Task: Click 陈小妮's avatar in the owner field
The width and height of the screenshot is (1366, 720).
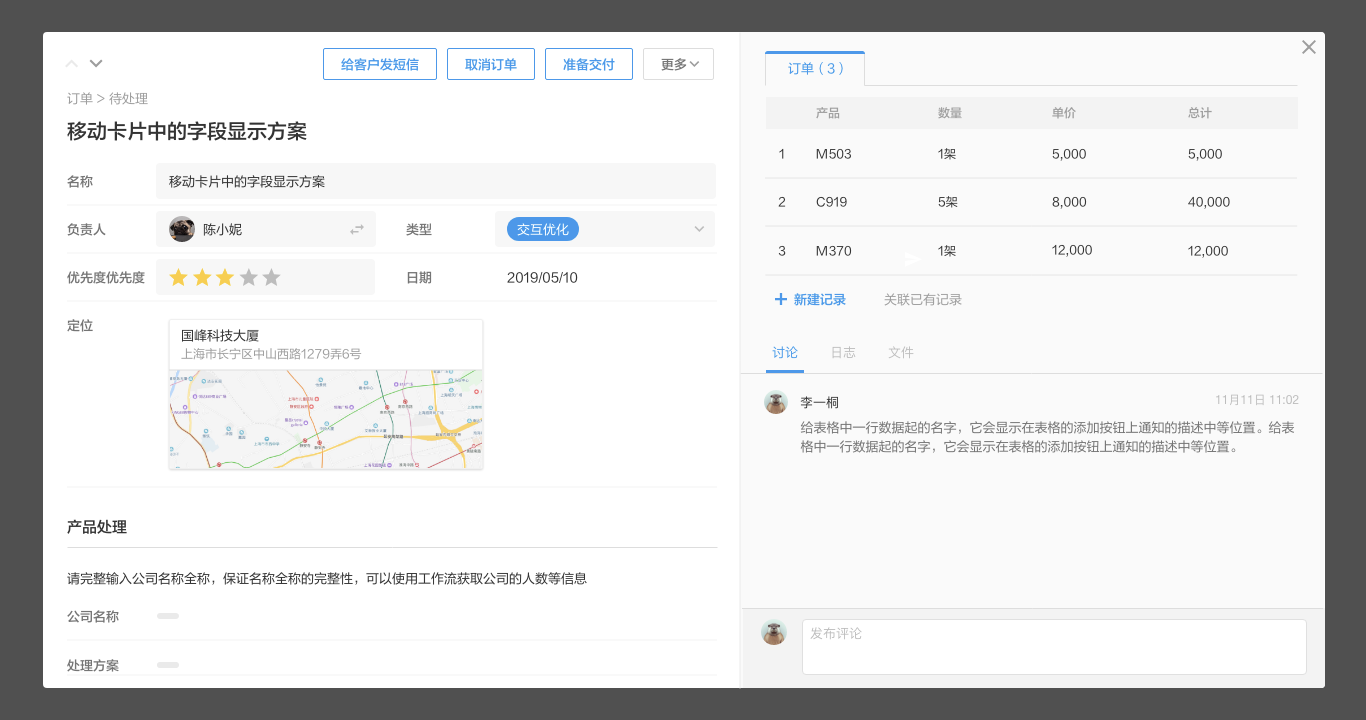Action: coord(182,229)
